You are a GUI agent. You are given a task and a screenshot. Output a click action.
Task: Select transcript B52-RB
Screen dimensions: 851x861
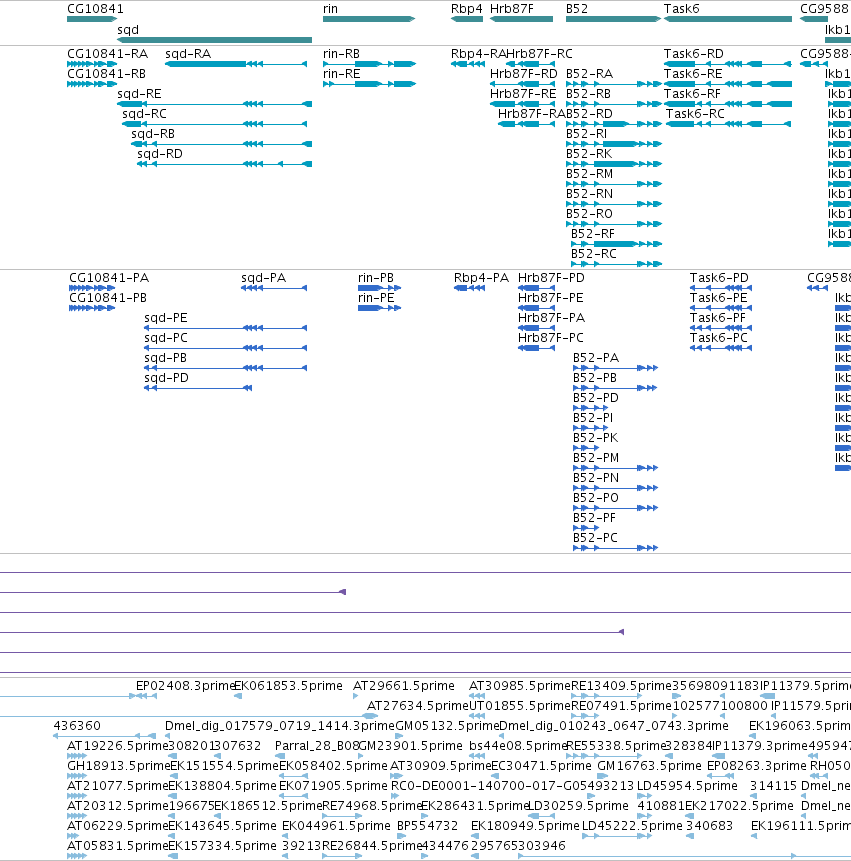pyautogui.click(x=614, y=104)
